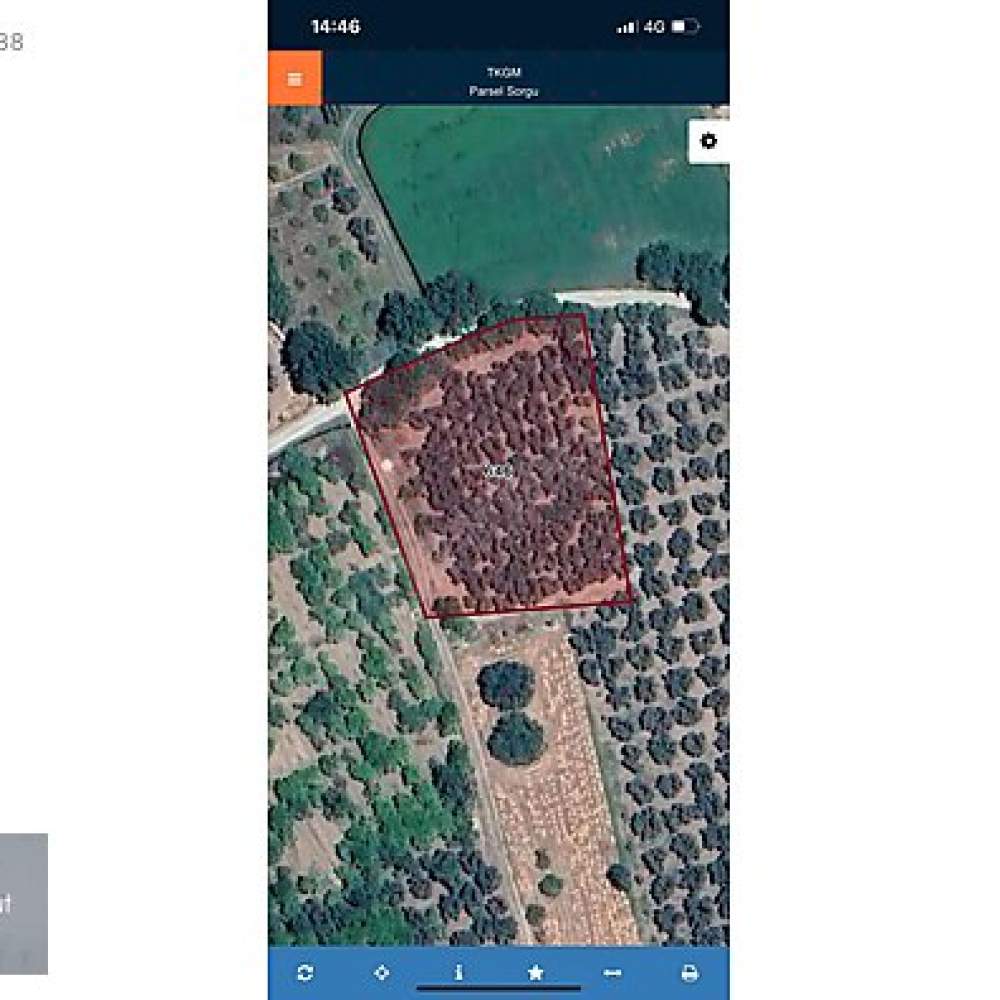Tap the refresh icon in bottom toolbar
This screenshot has width=1000, height=1000.
[305, 973]
